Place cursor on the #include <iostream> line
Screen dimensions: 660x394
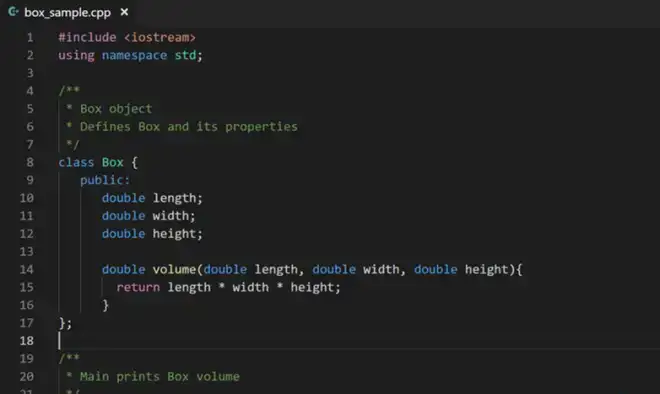click(127, 37)
